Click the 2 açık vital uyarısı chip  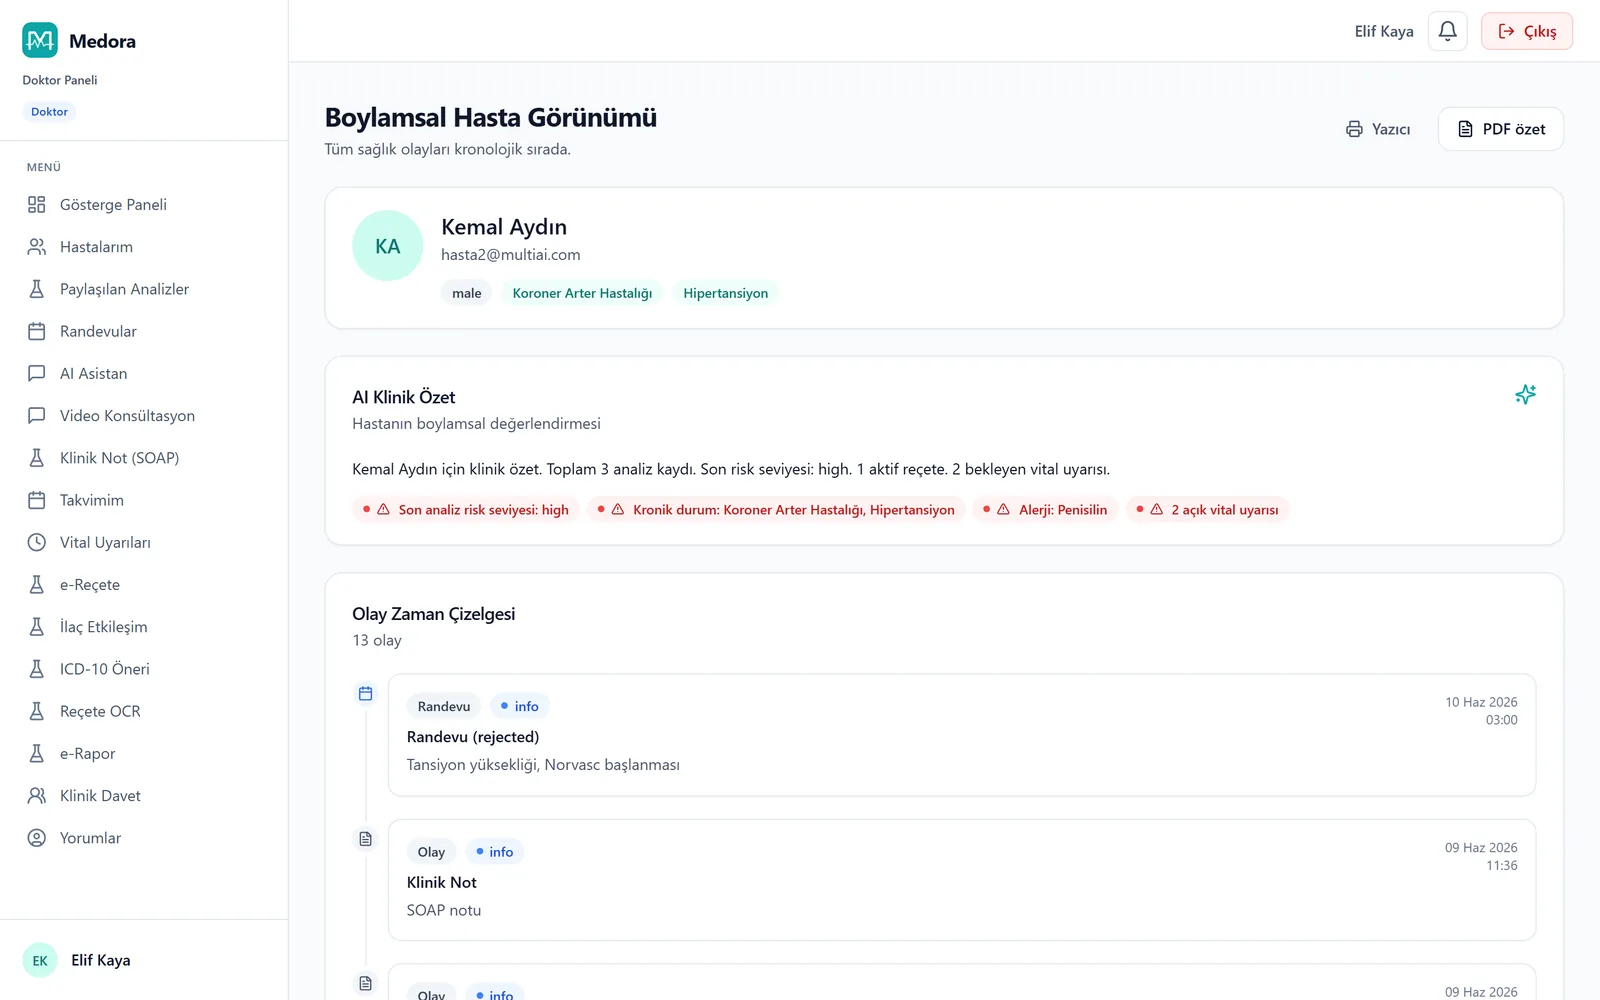[x=1208, y=510]
